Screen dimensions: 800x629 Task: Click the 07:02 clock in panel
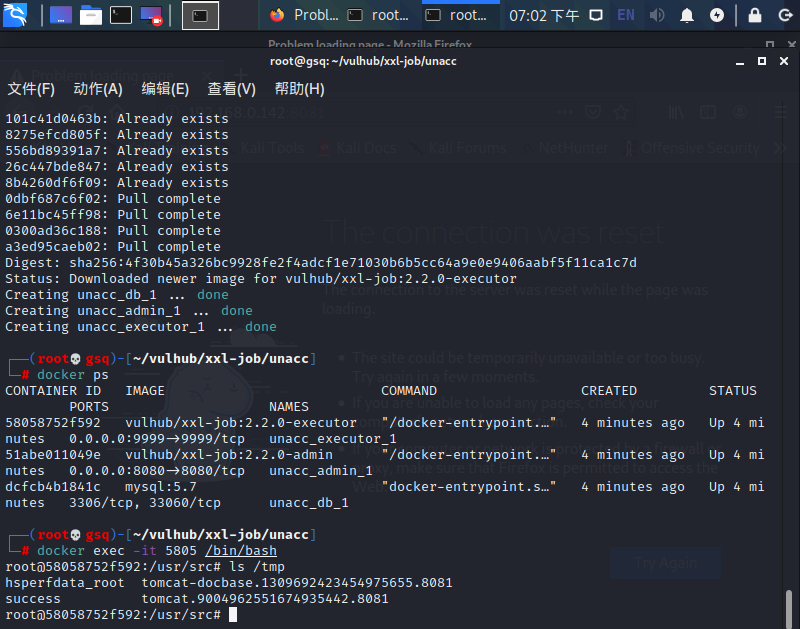coord(544,16)
